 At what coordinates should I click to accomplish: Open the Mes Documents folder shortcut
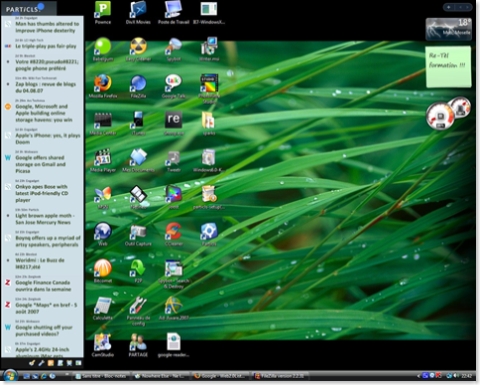[138, 160]
